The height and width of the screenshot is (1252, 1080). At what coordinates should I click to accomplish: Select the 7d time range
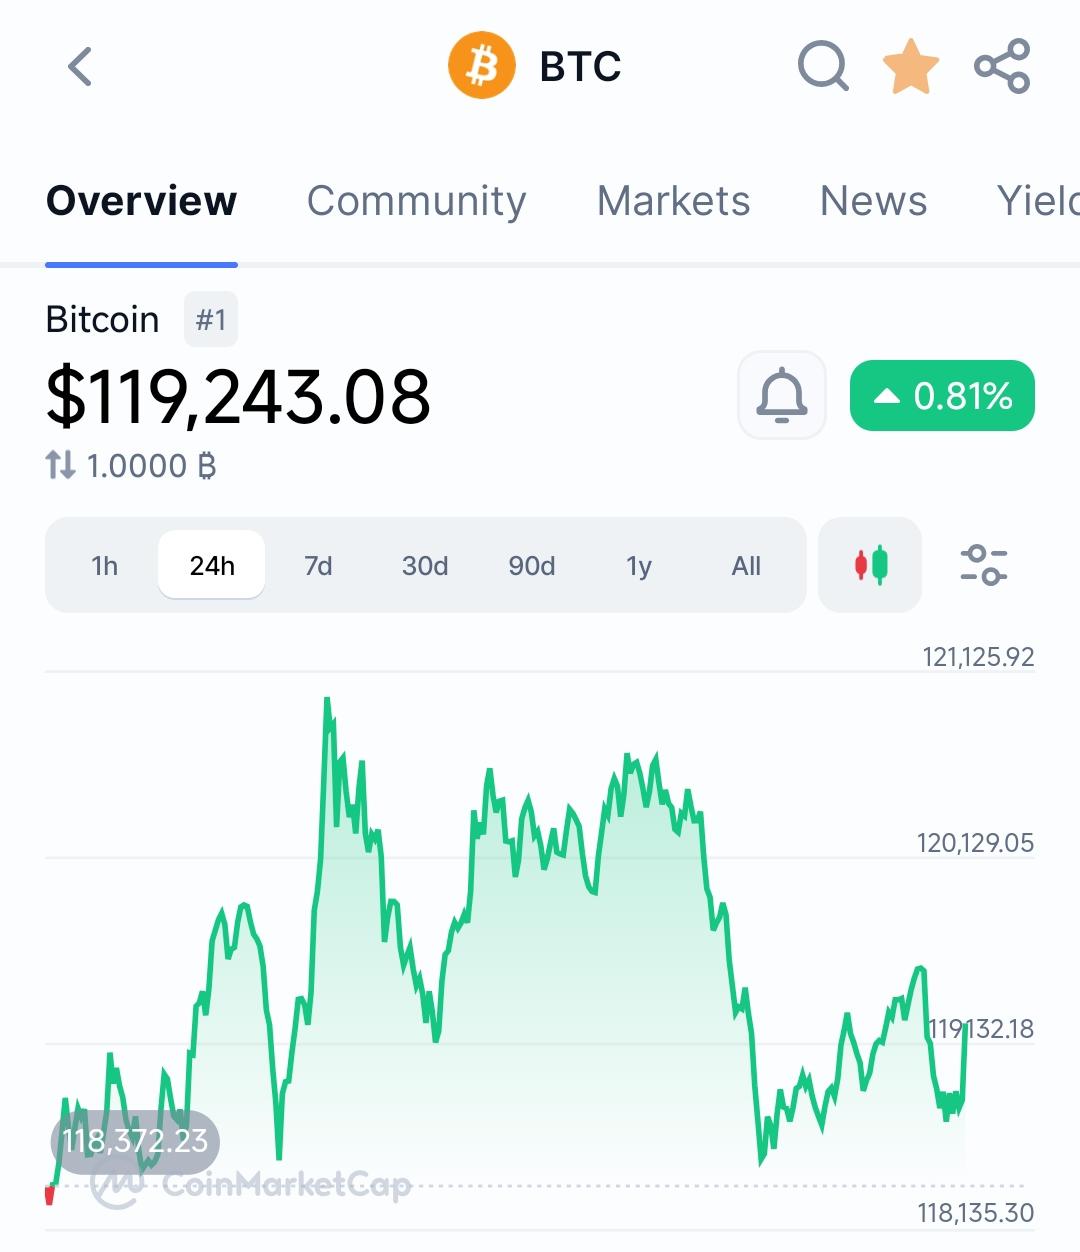(318, 566)
